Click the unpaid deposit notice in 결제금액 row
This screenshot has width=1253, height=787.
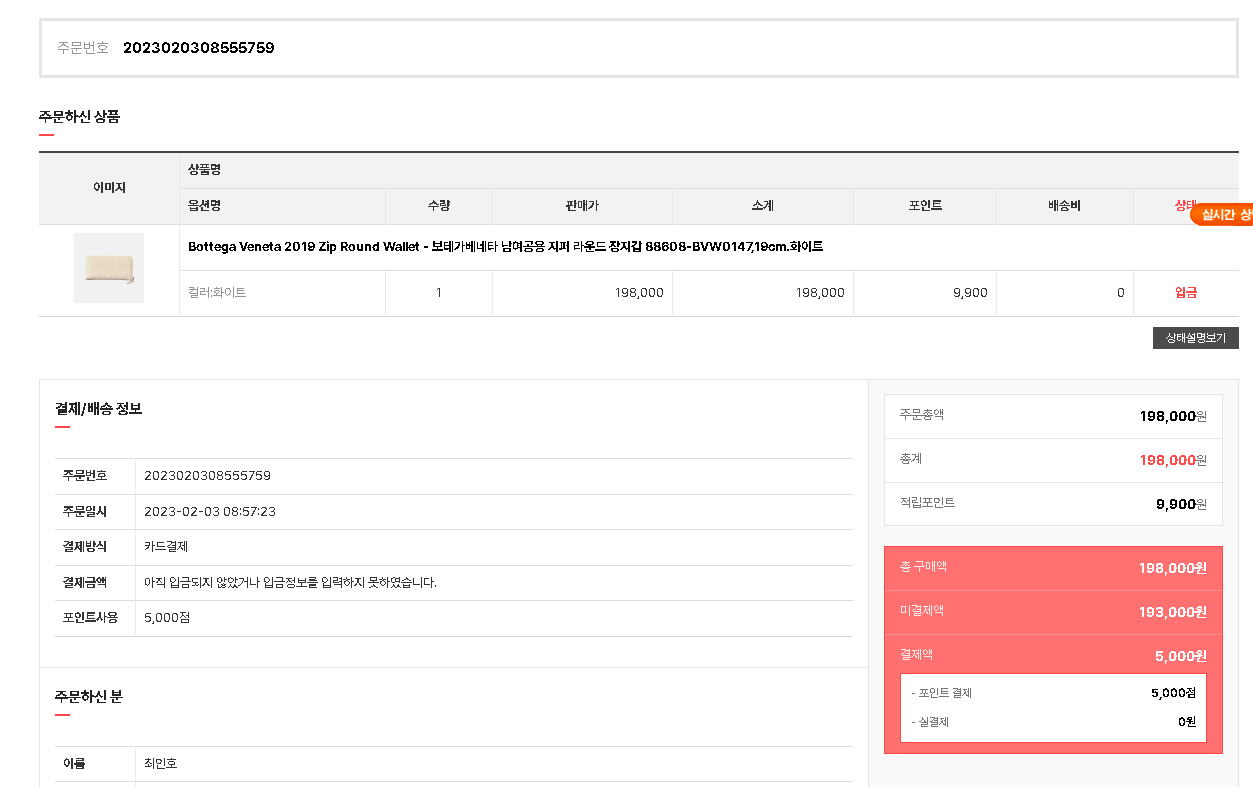pos(290,583)
